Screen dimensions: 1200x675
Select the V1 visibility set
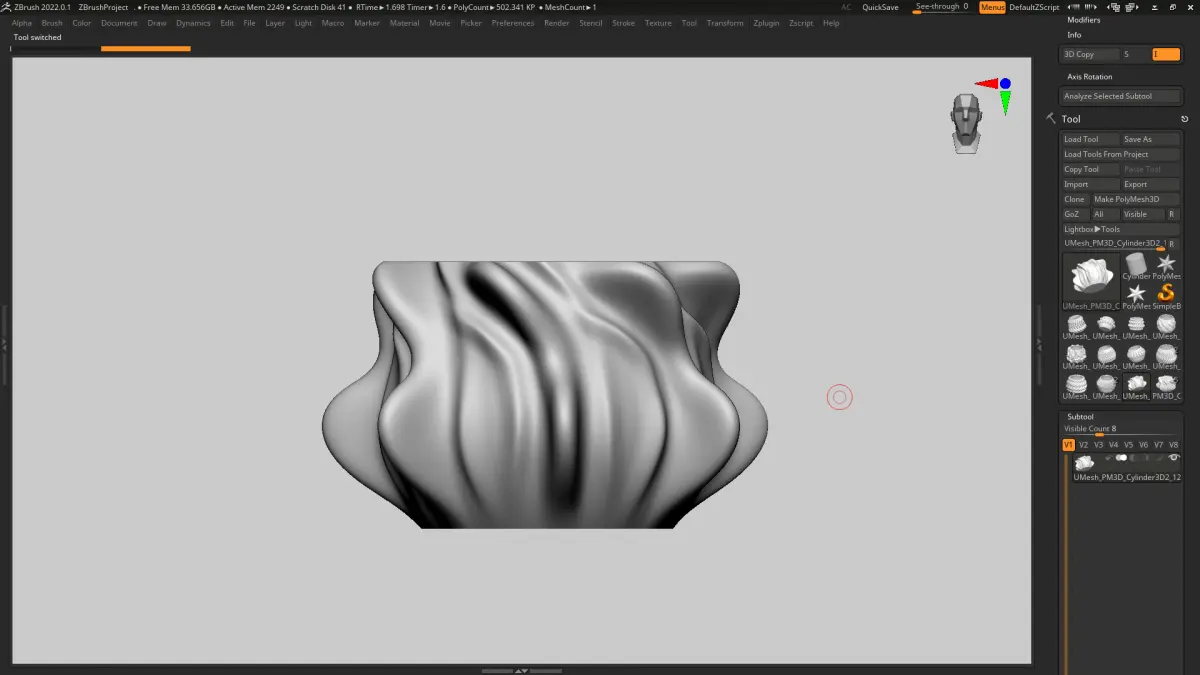[1068, 445]
